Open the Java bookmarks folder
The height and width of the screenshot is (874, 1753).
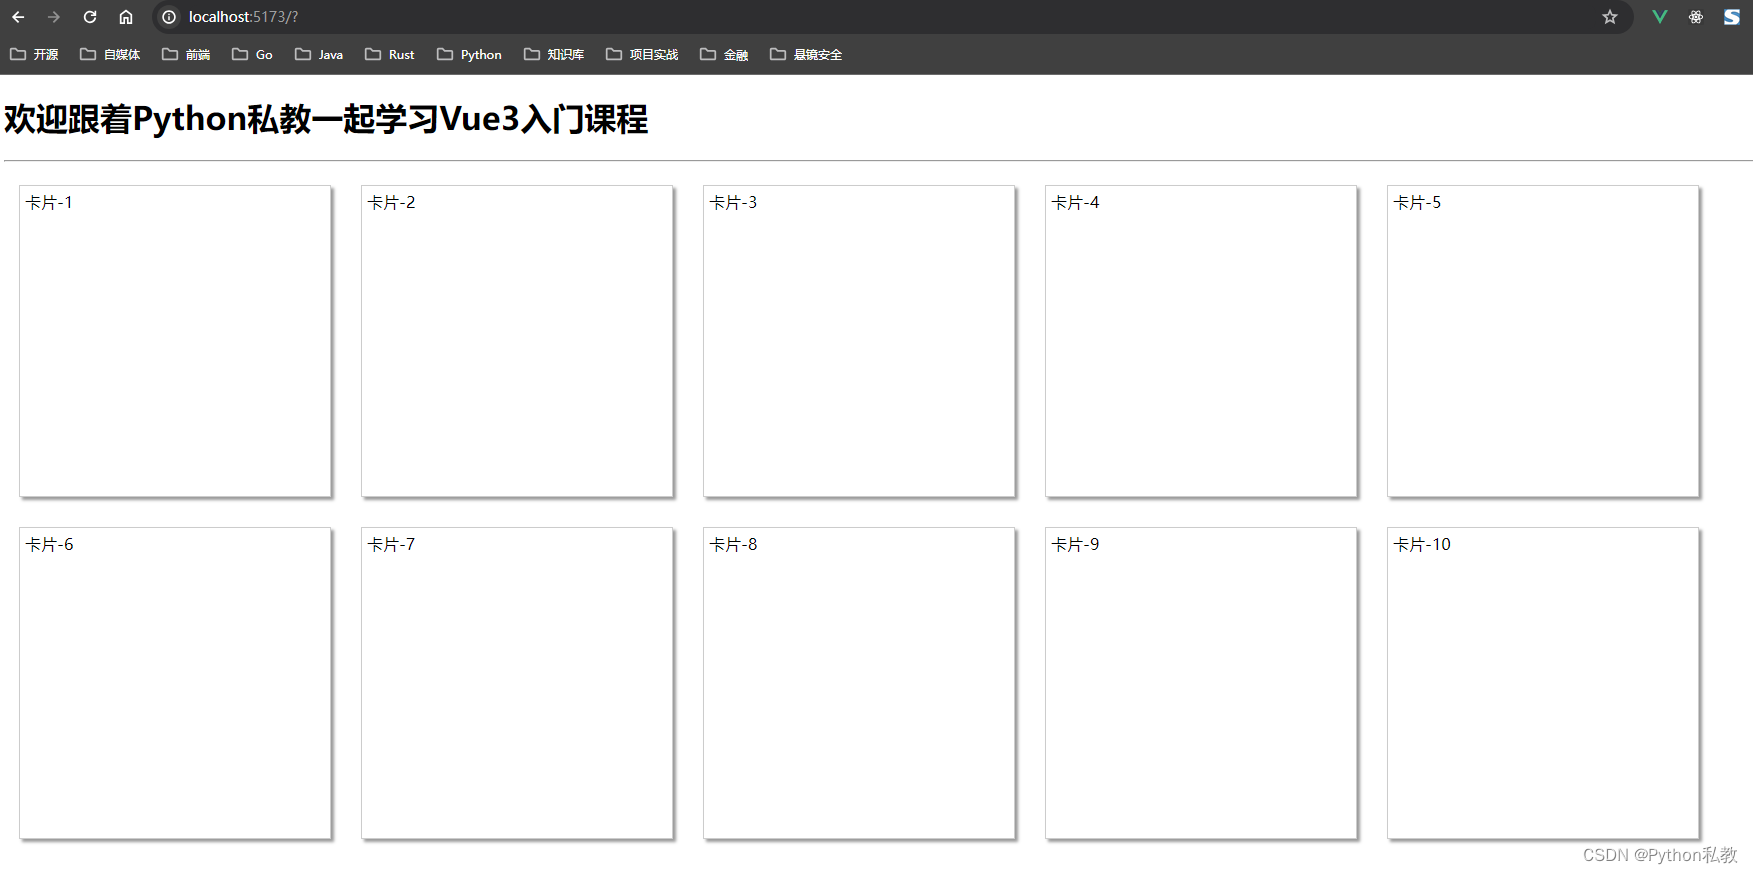319,54
